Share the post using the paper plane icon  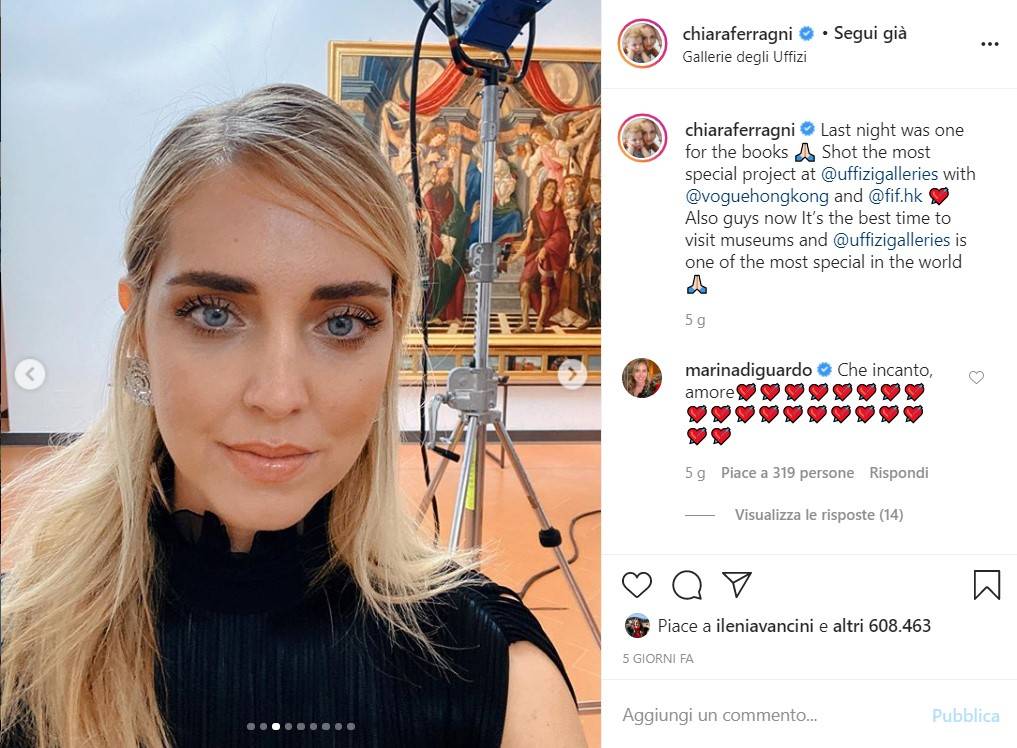(x=737, y=585)
